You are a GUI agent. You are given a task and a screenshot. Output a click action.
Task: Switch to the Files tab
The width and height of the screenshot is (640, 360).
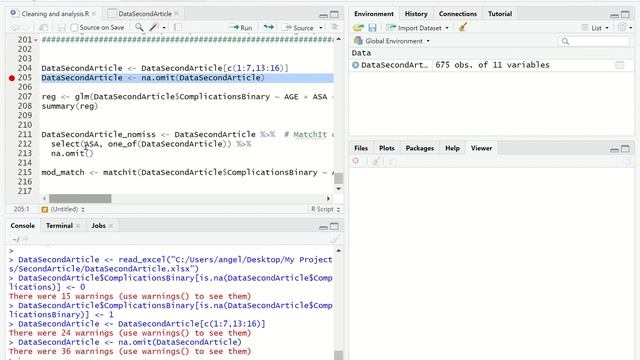pyautogui.click(x=361, y=148)
